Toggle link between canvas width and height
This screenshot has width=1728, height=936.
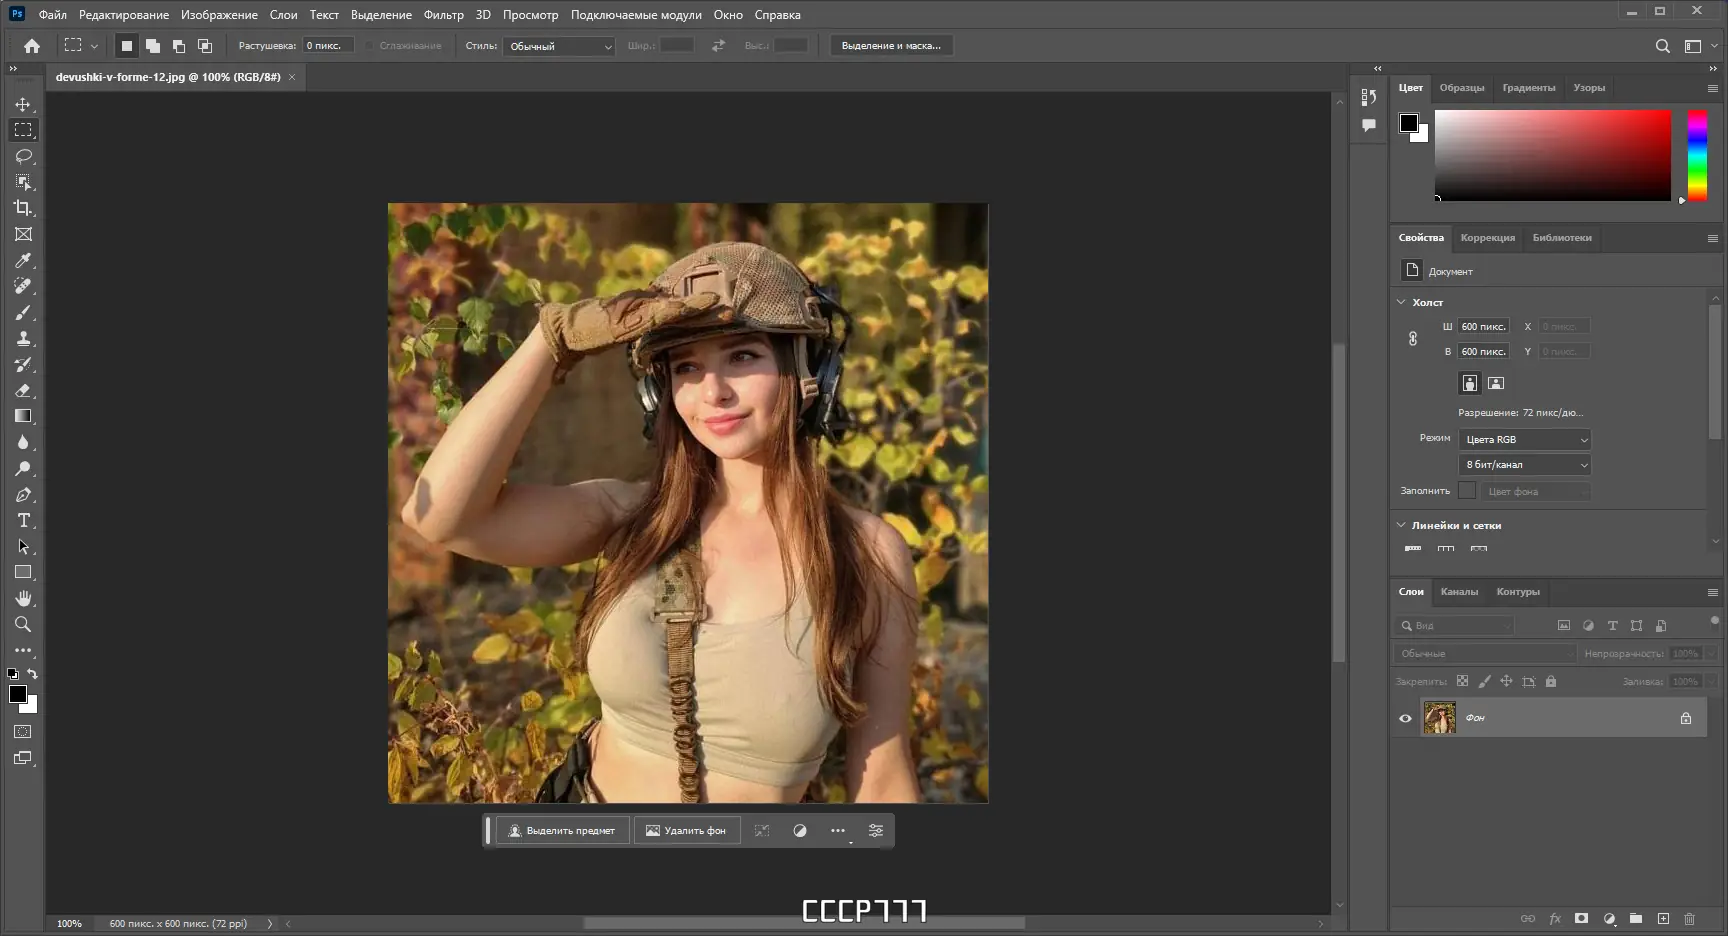point(1413,339)
